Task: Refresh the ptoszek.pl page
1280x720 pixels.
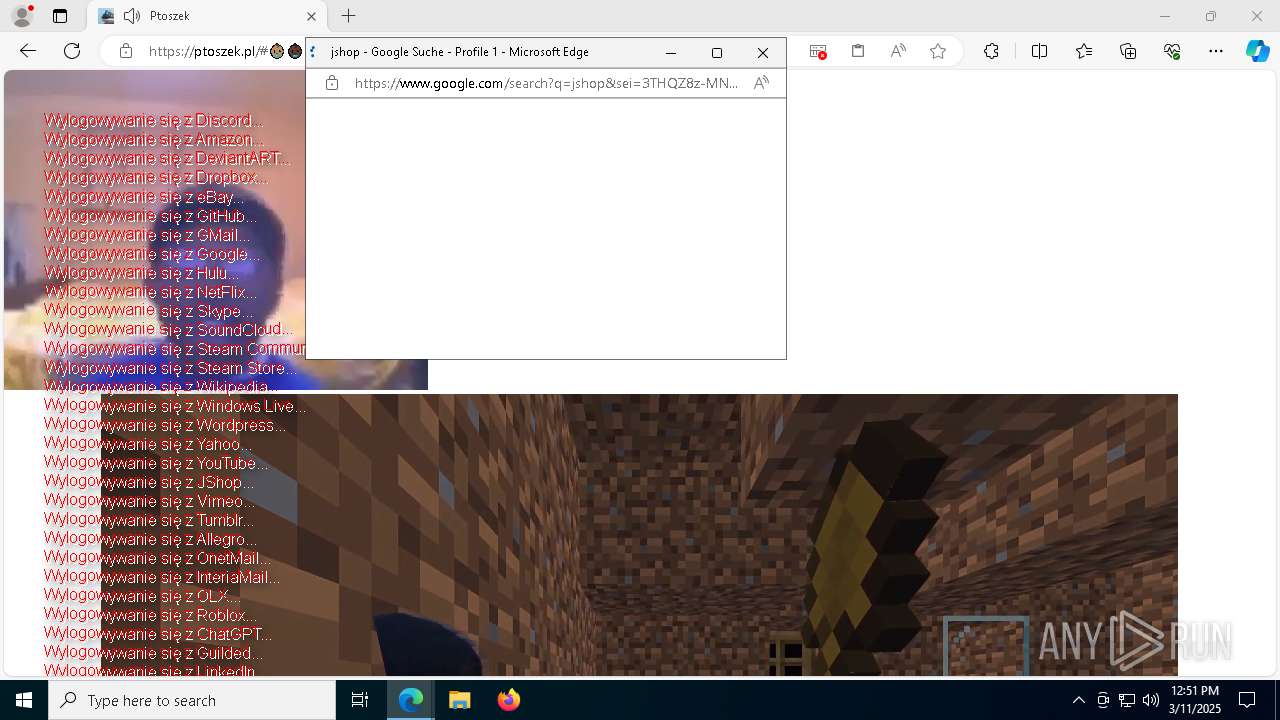Action: click(x=72, y=51)
